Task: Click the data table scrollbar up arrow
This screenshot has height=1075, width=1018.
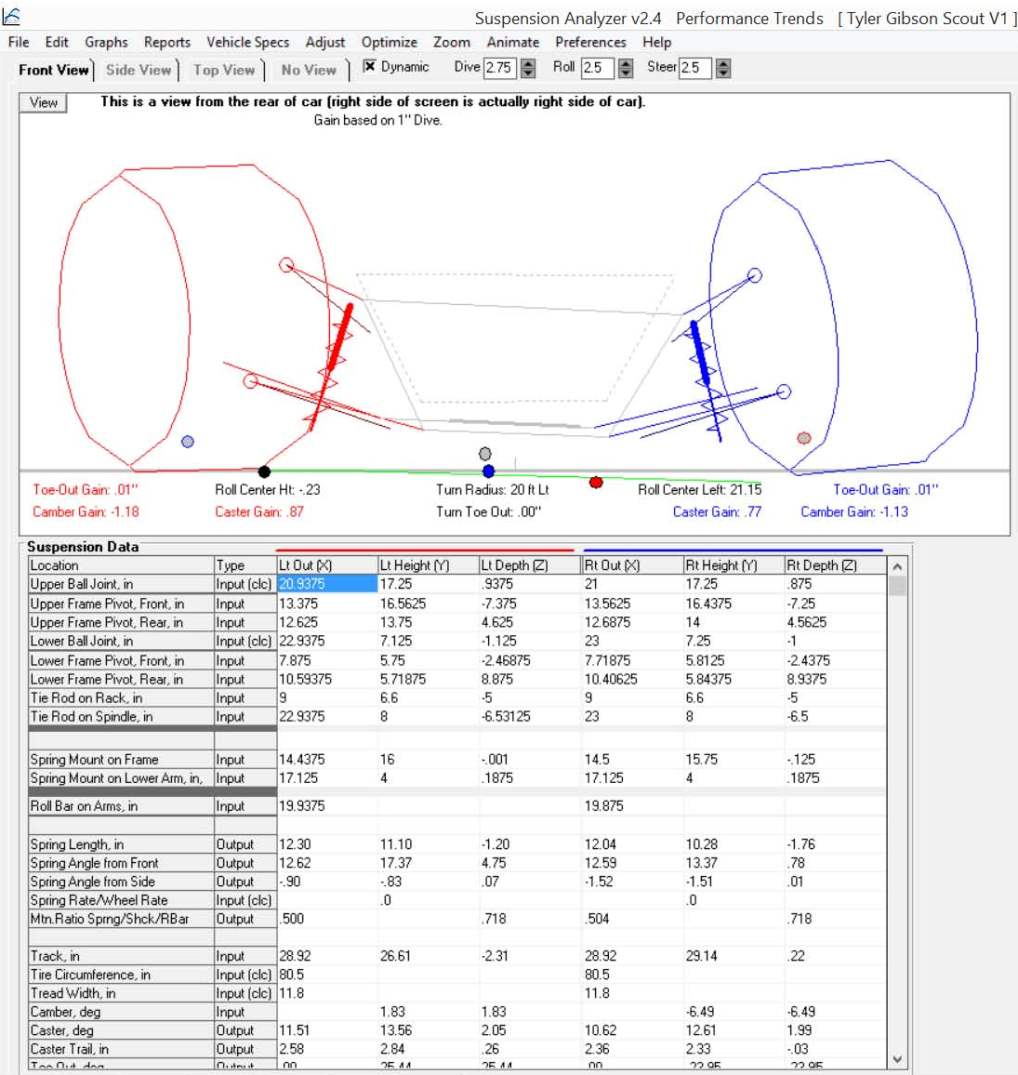Action: tap(897, 567)
